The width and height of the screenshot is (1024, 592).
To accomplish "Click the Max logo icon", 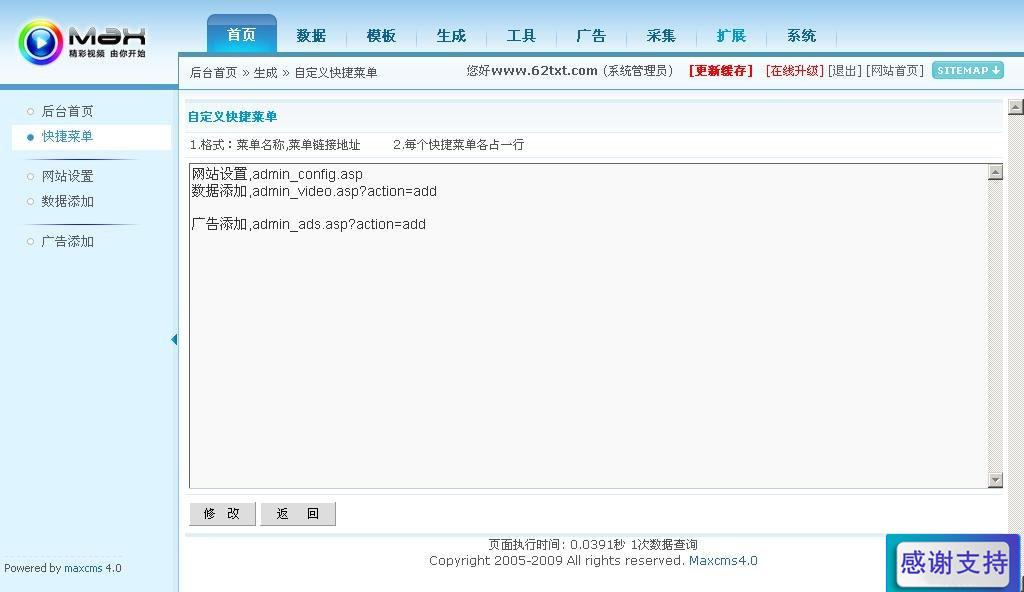I will (x=40, y=42).
